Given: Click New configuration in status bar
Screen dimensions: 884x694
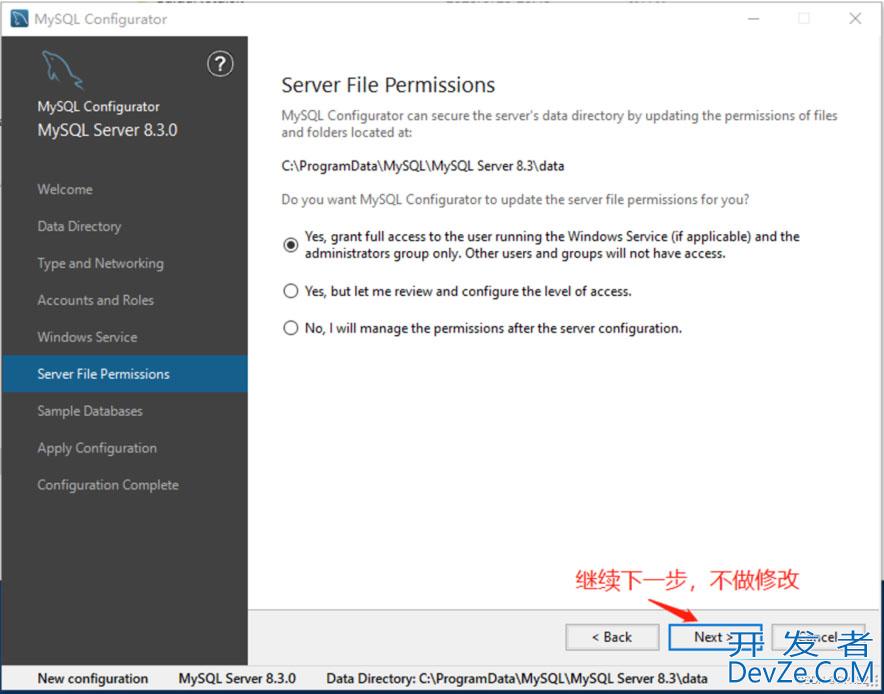Looking at the screenshot, I should [x=92, y=678].
